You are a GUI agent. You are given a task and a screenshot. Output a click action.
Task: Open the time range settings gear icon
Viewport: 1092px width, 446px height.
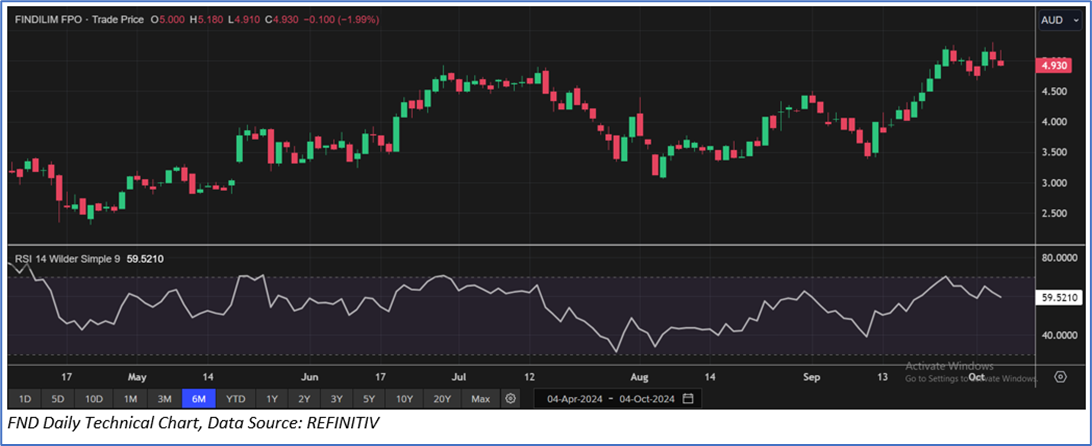click(511, 399)
